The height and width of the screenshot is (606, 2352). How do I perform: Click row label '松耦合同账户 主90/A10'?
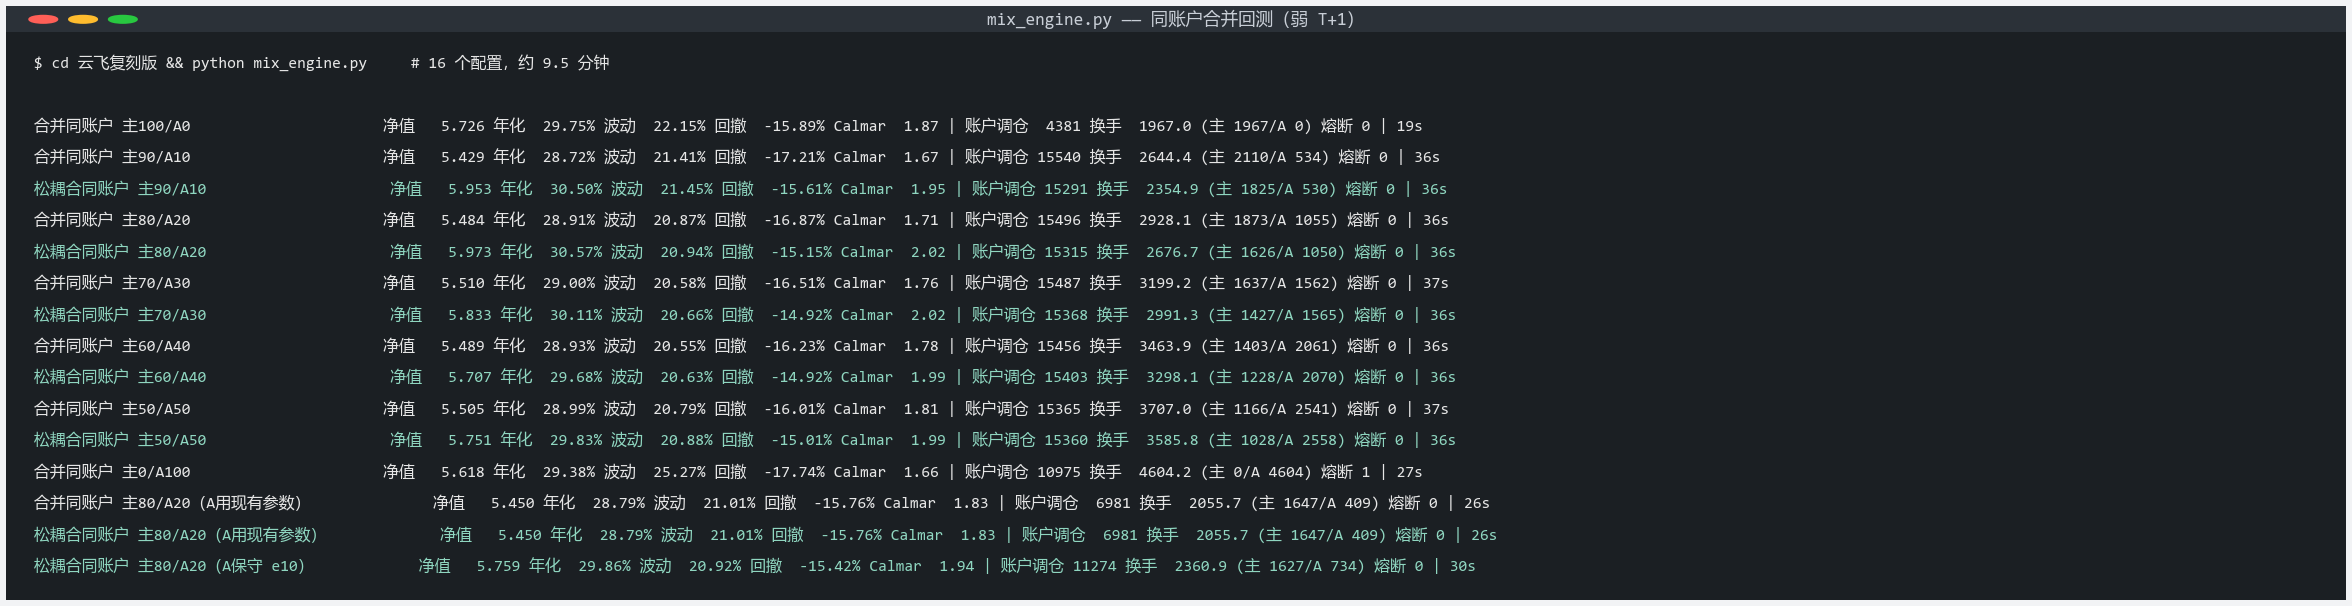tap(120, 189)
